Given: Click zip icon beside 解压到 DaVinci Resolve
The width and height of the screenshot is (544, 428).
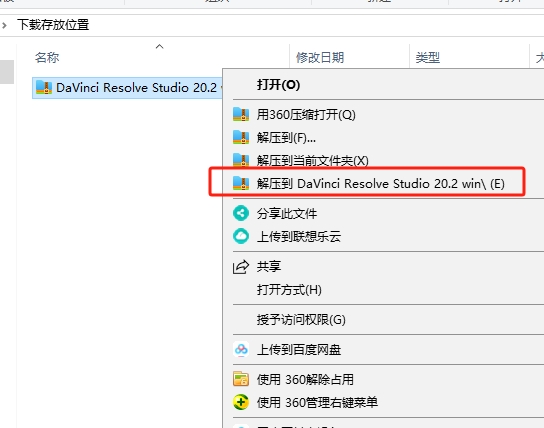Looking at the screenshot, I should pyautogui.click(x=241, y=183).
